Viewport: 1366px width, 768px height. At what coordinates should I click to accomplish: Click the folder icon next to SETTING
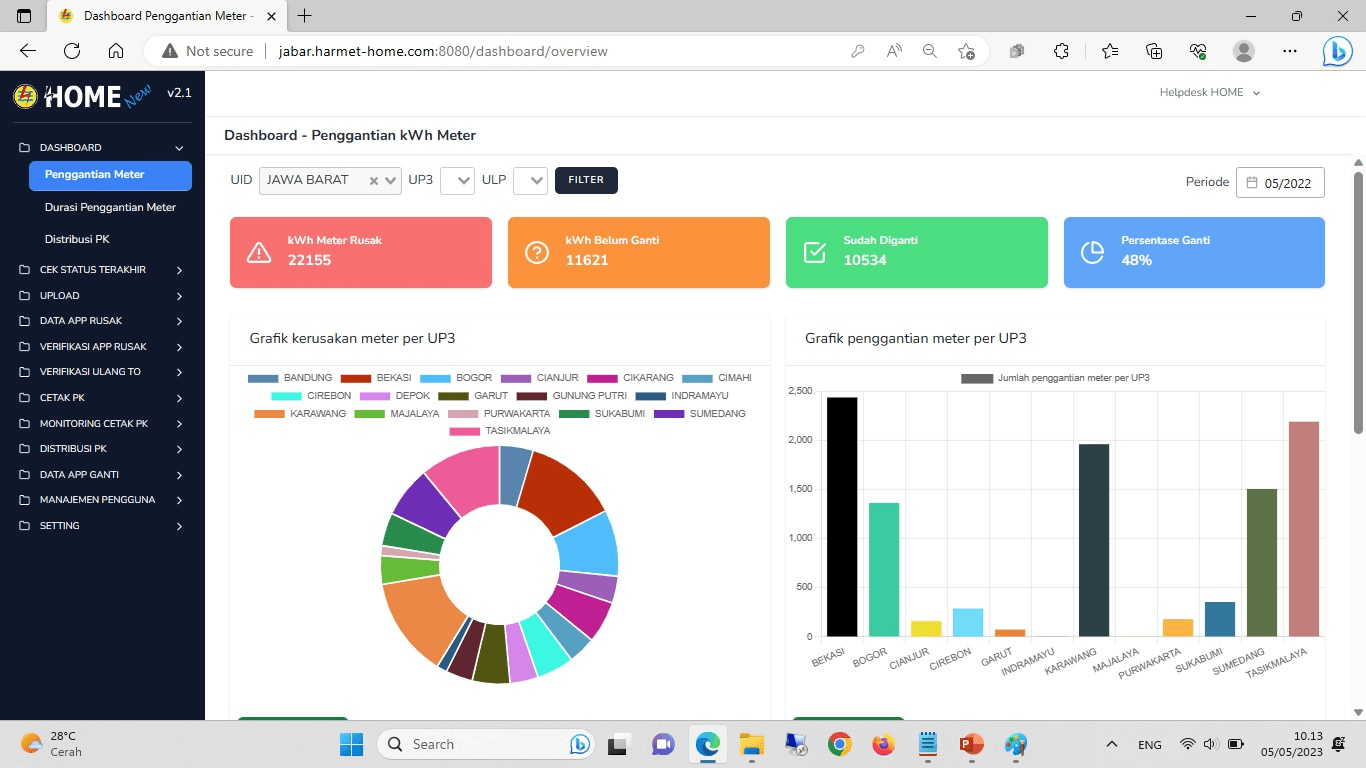25,526
